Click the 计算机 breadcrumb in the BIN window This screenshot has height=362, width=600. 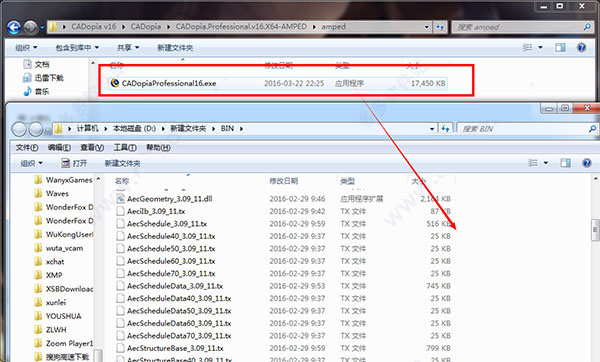pyautogui.click(x=87, y=129)
